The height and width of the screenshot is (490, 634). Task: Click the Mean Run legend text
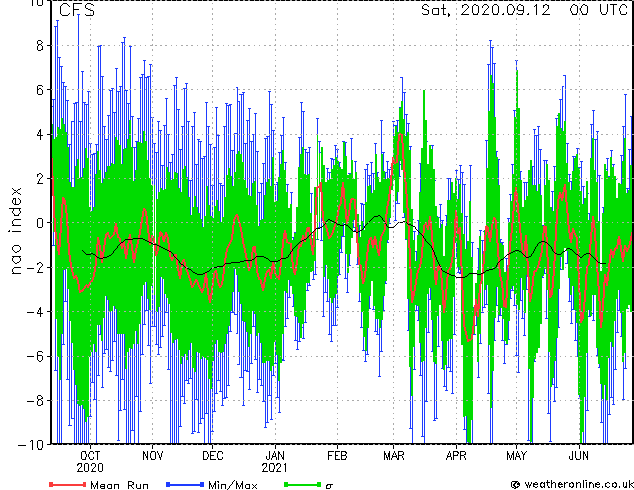[119, 485]
